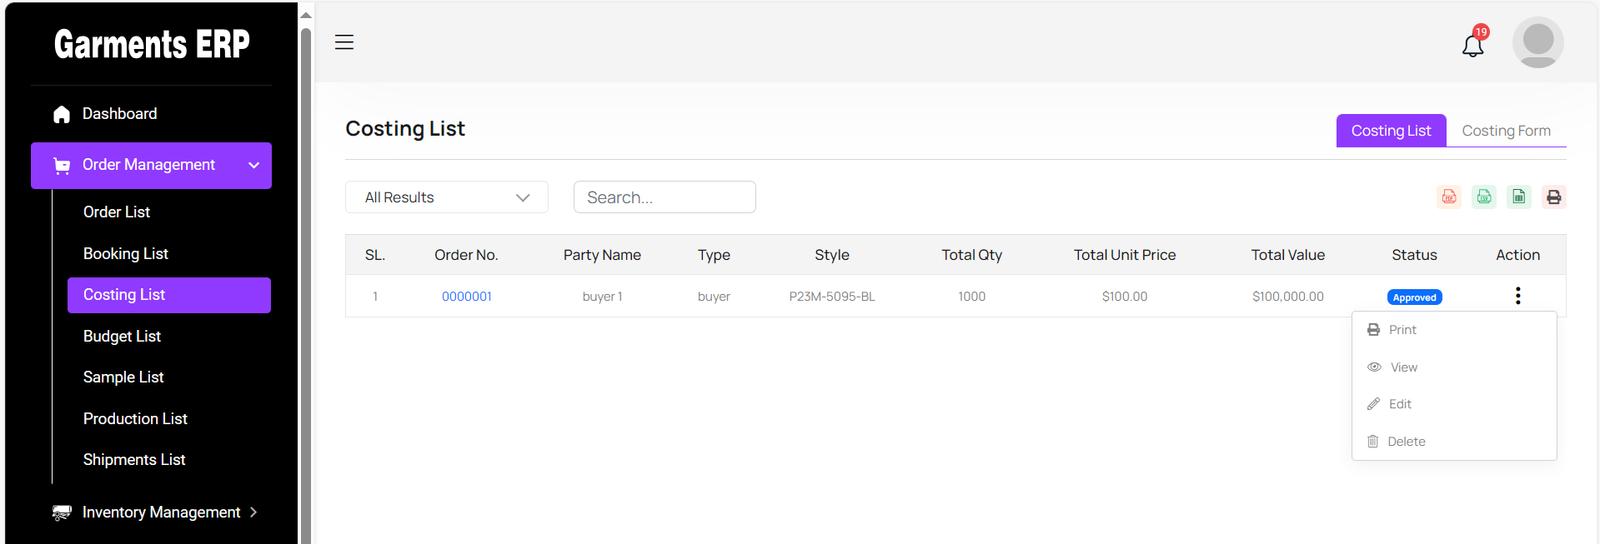Open the user profile avatar
Viewport: 1600px width, 544px height.
point(1537,42)
